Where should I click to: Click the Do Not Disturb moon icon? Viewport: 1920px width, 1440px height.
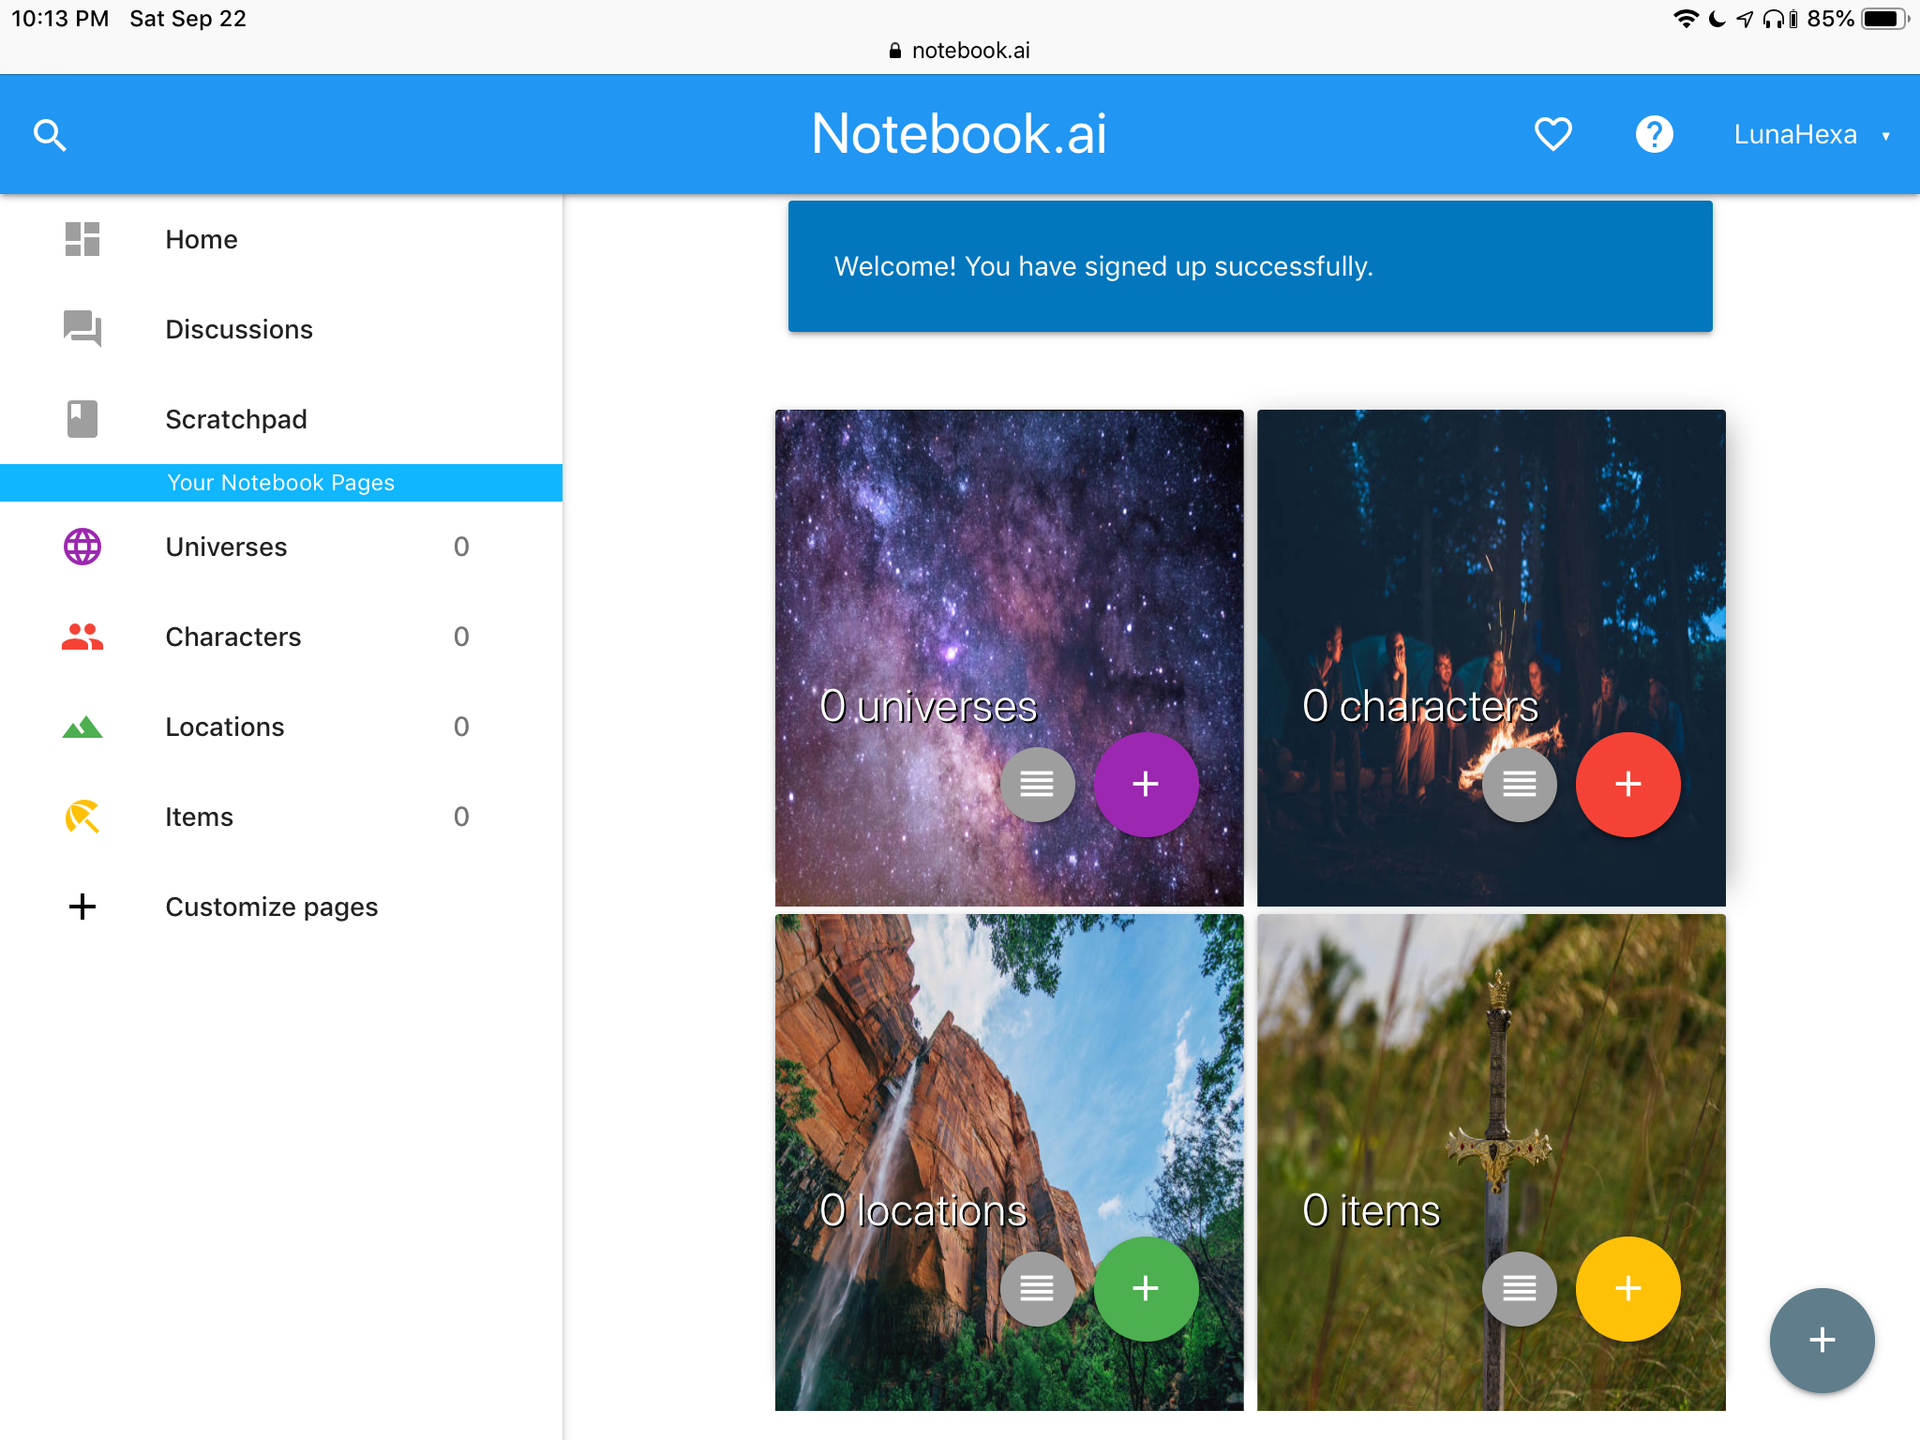(x=1717, y=19)
